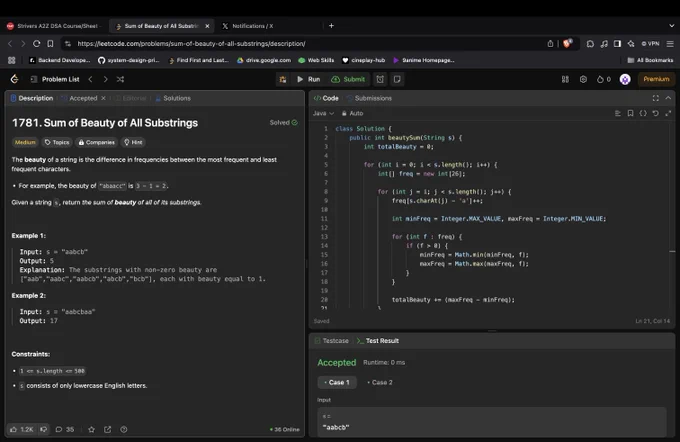Select Case 1 result
Screen dimensions: 680x442
coord(337,383)
